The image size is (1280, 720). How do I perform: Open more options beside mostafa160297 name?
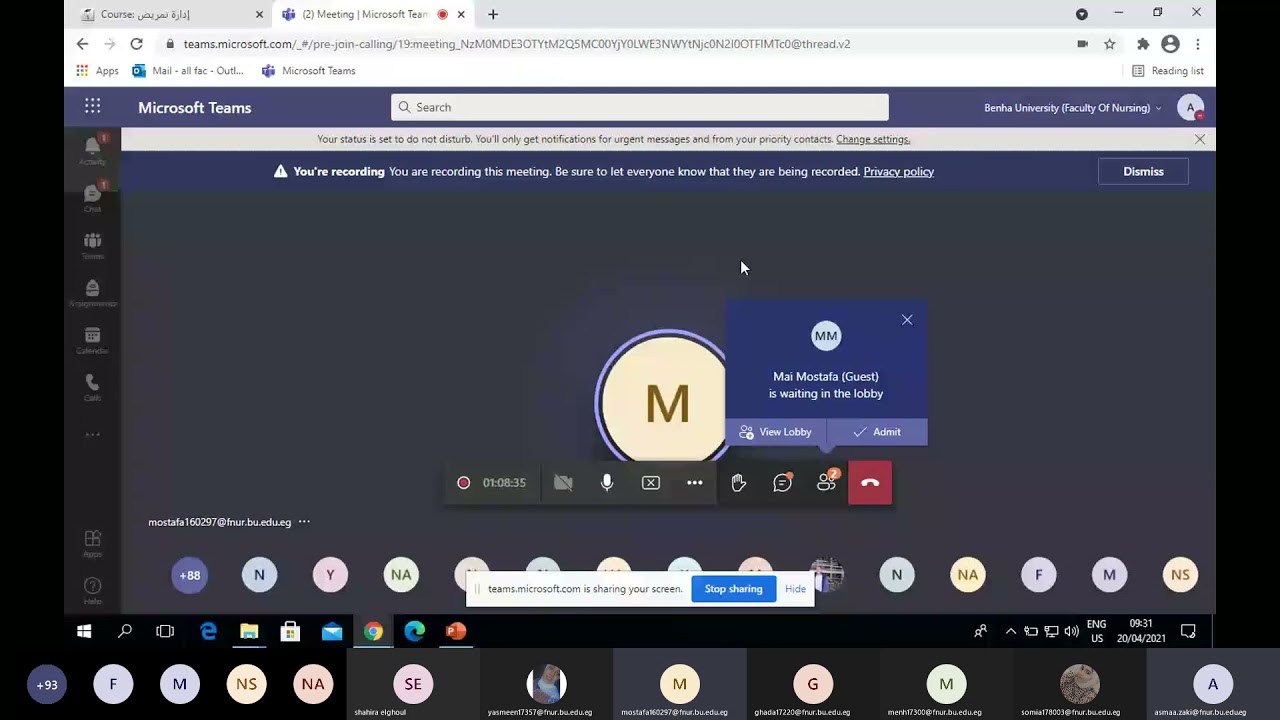pyautogui.click(x=304, y=522)
